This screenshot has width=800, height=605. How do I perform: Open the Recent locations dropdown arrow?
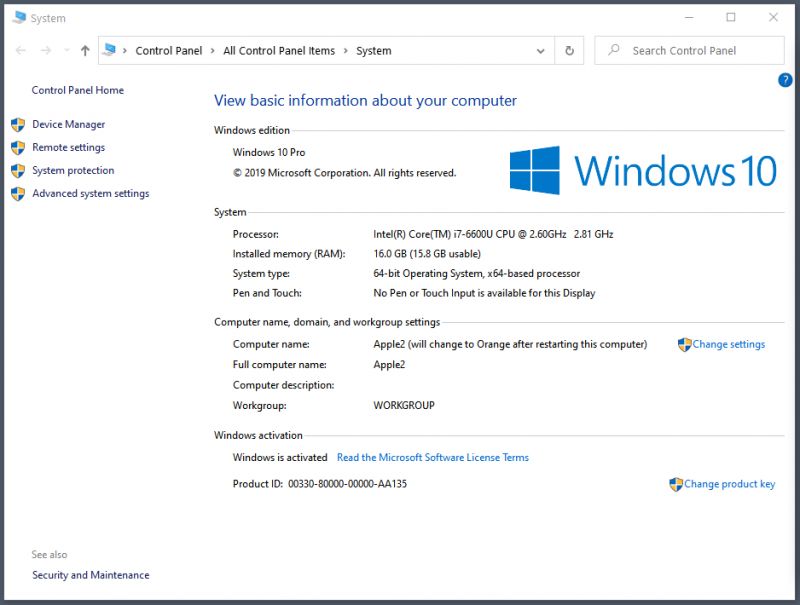click(66, 51)
